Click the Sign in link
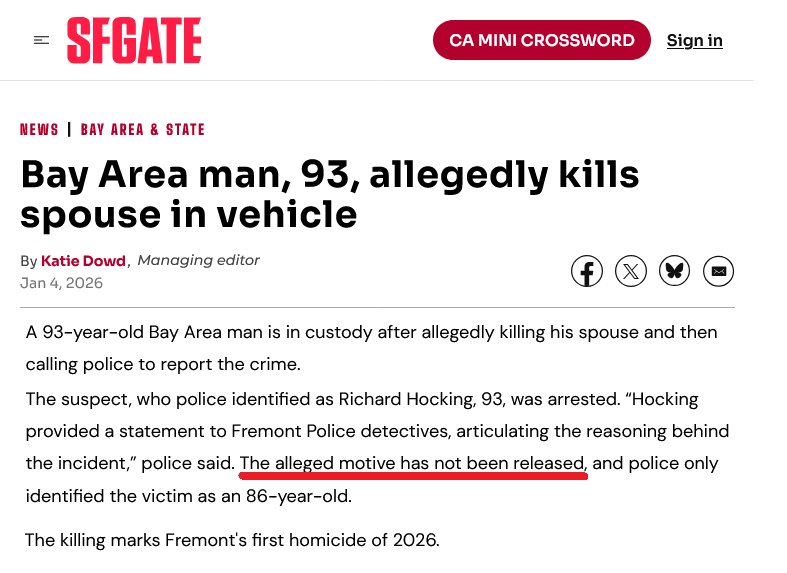Image resolution: width=787 pixels, height=573 pixels. (694, 40)
